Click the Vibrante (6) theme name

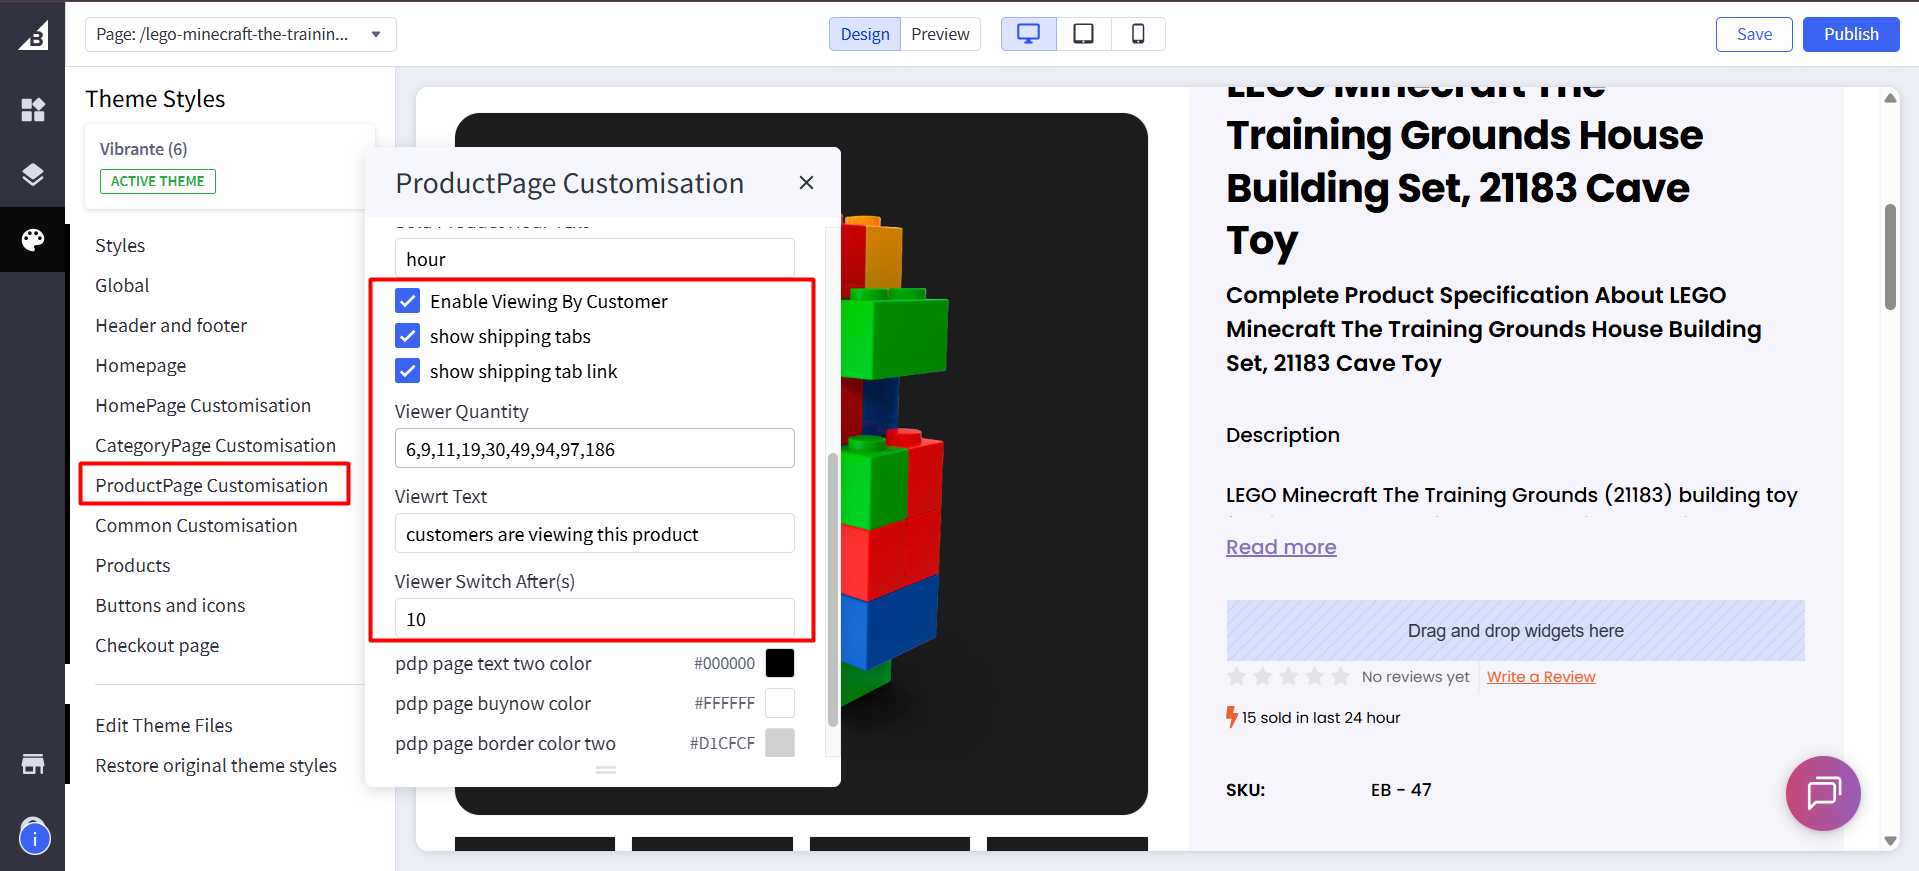[143, 149]
